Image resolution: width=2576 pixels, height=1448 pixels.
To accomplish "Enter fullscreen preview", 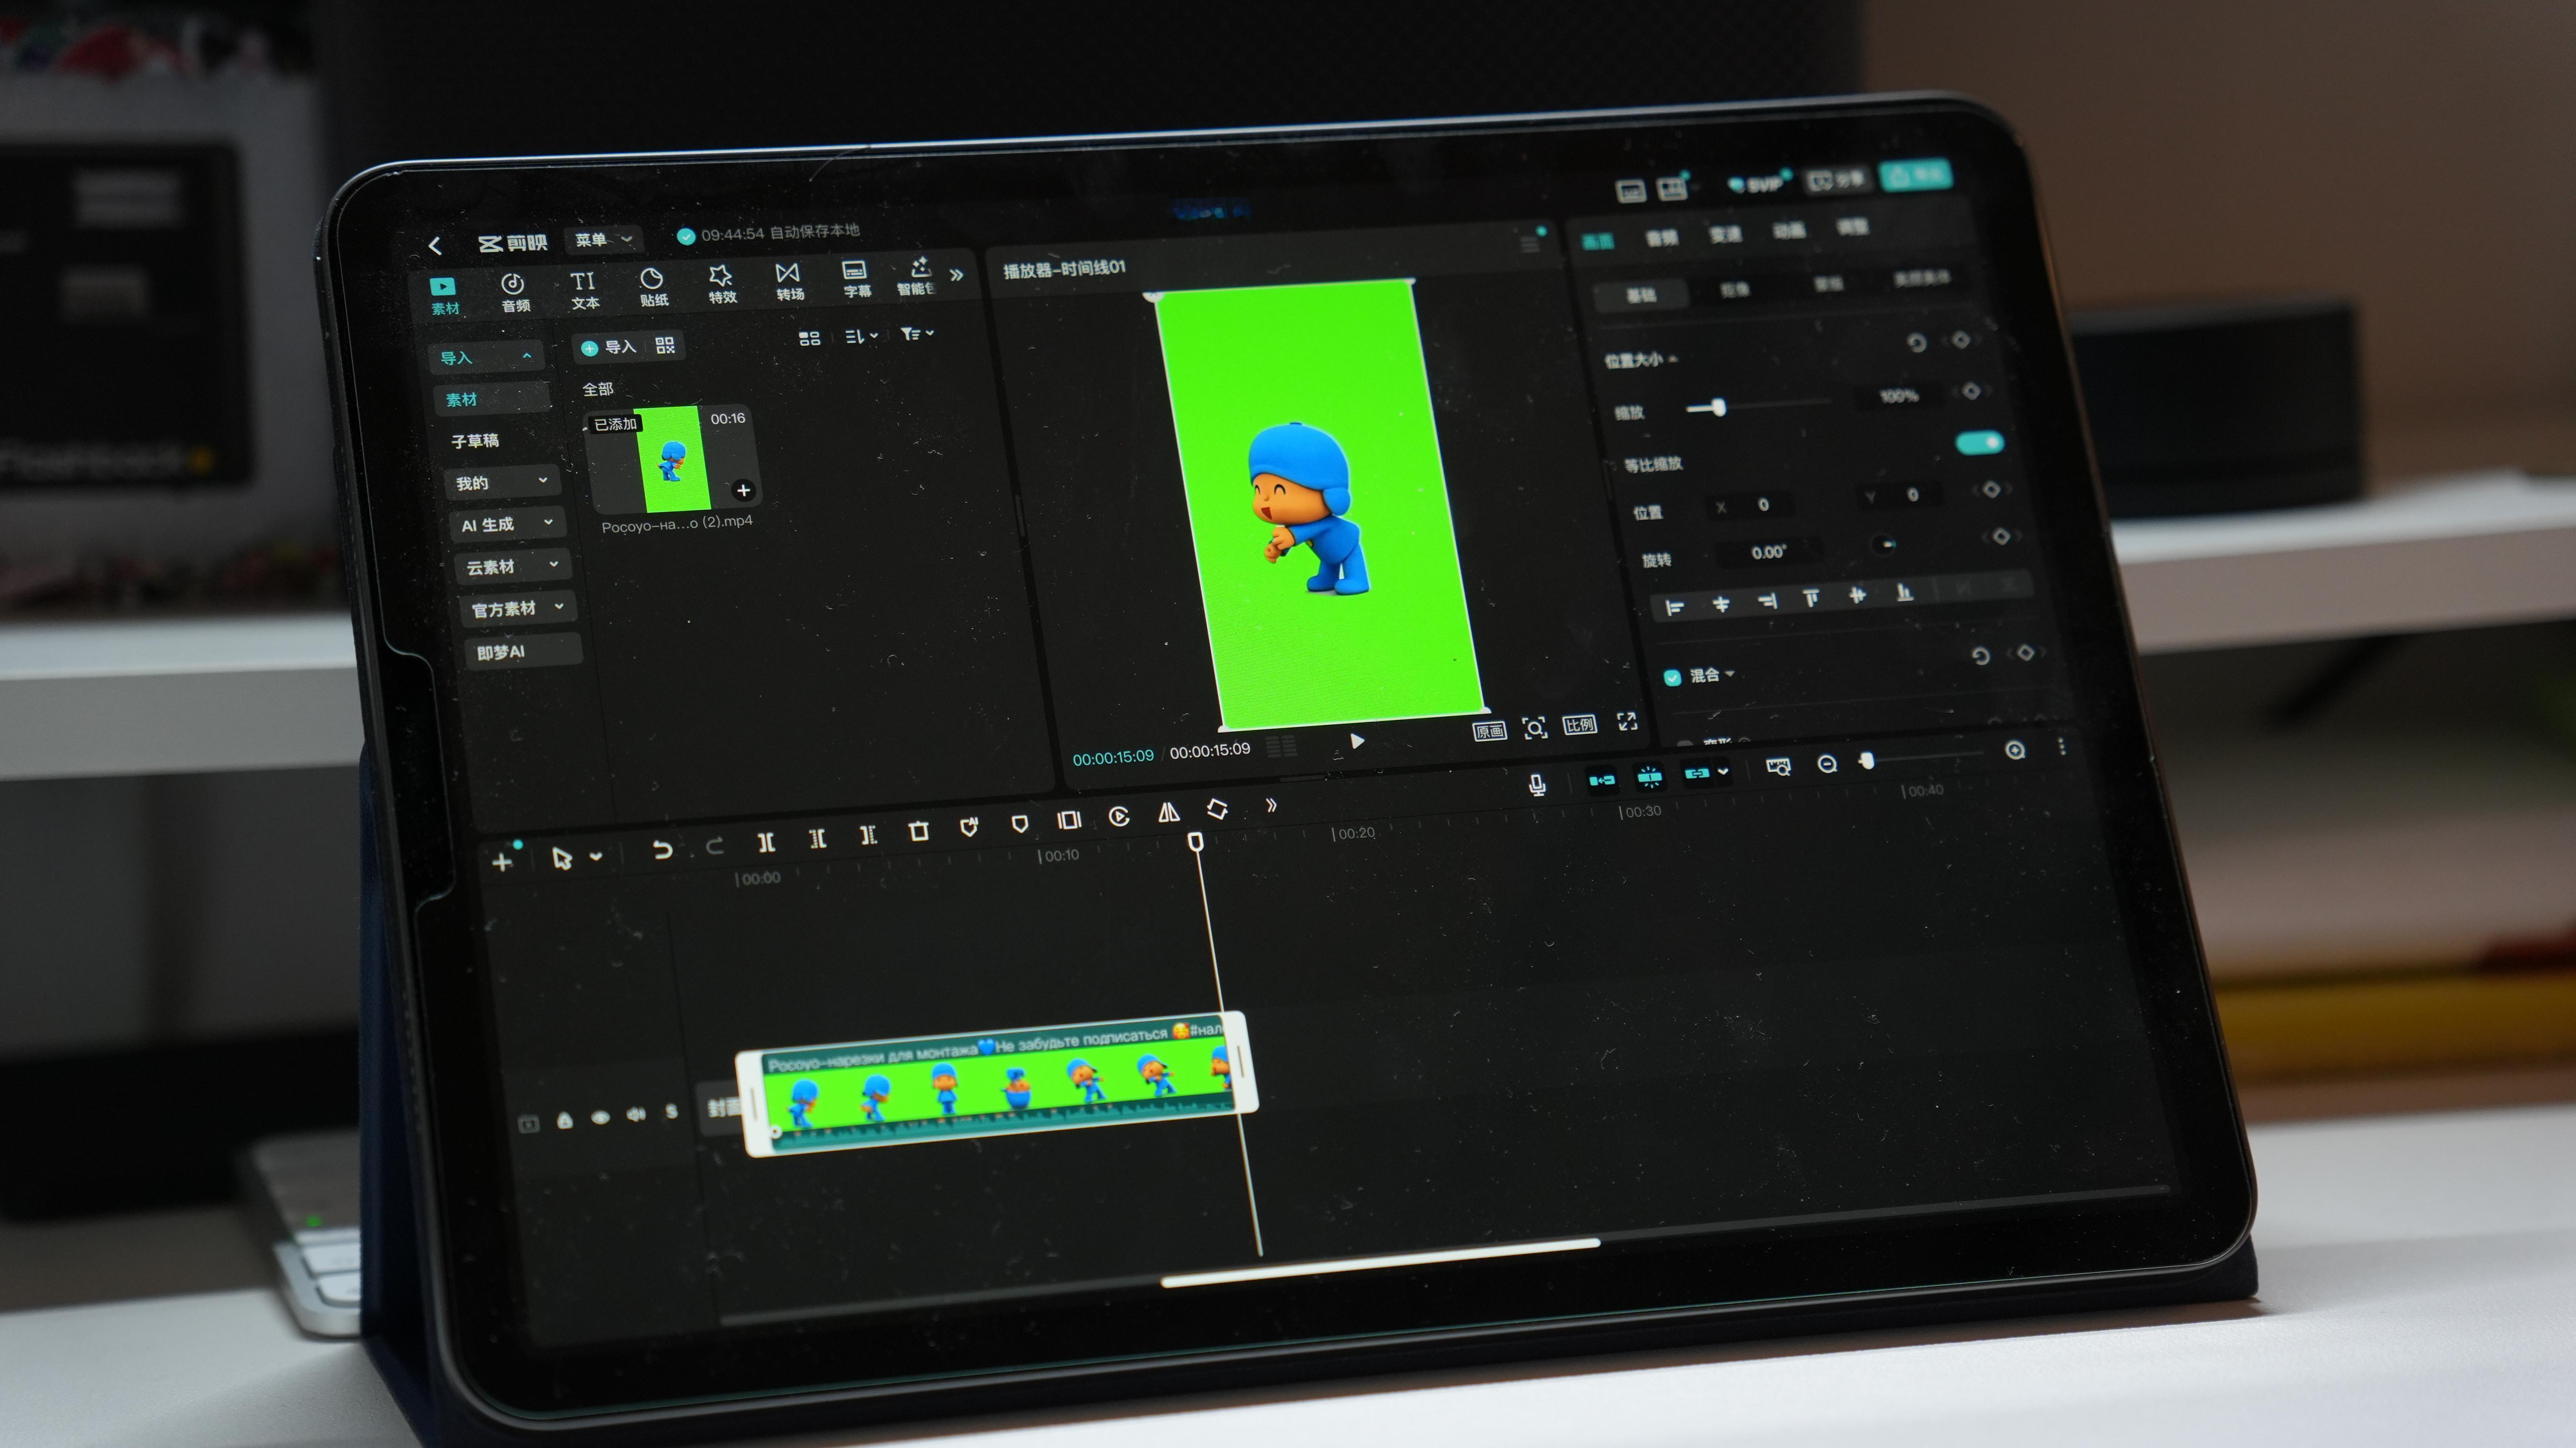I will pos(1627,721).
